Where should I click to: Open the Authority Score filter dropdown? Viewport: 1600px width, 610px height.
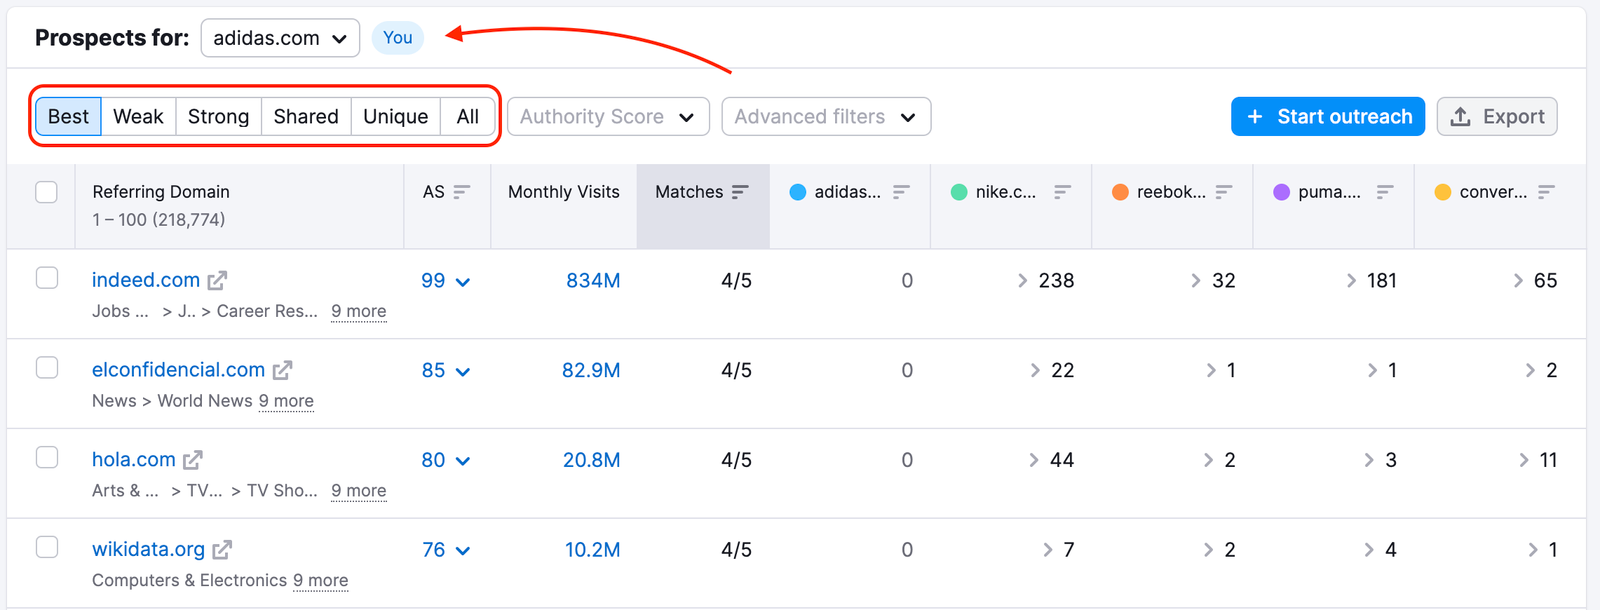(608, 117)
